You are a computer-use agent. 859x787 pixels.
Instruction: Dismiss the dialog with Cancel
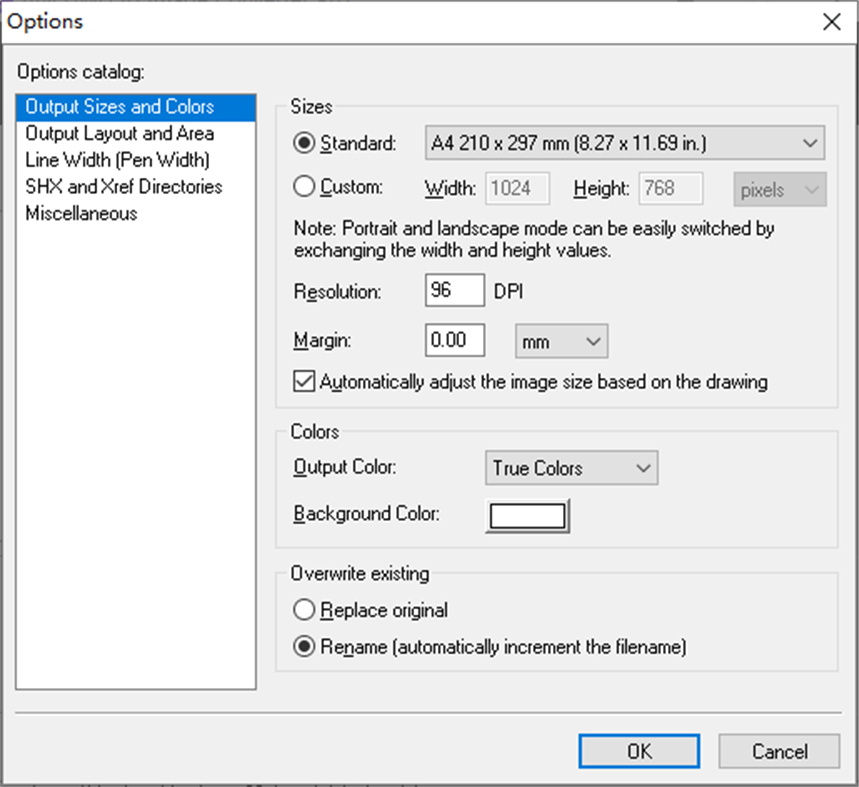click(778, 751)
